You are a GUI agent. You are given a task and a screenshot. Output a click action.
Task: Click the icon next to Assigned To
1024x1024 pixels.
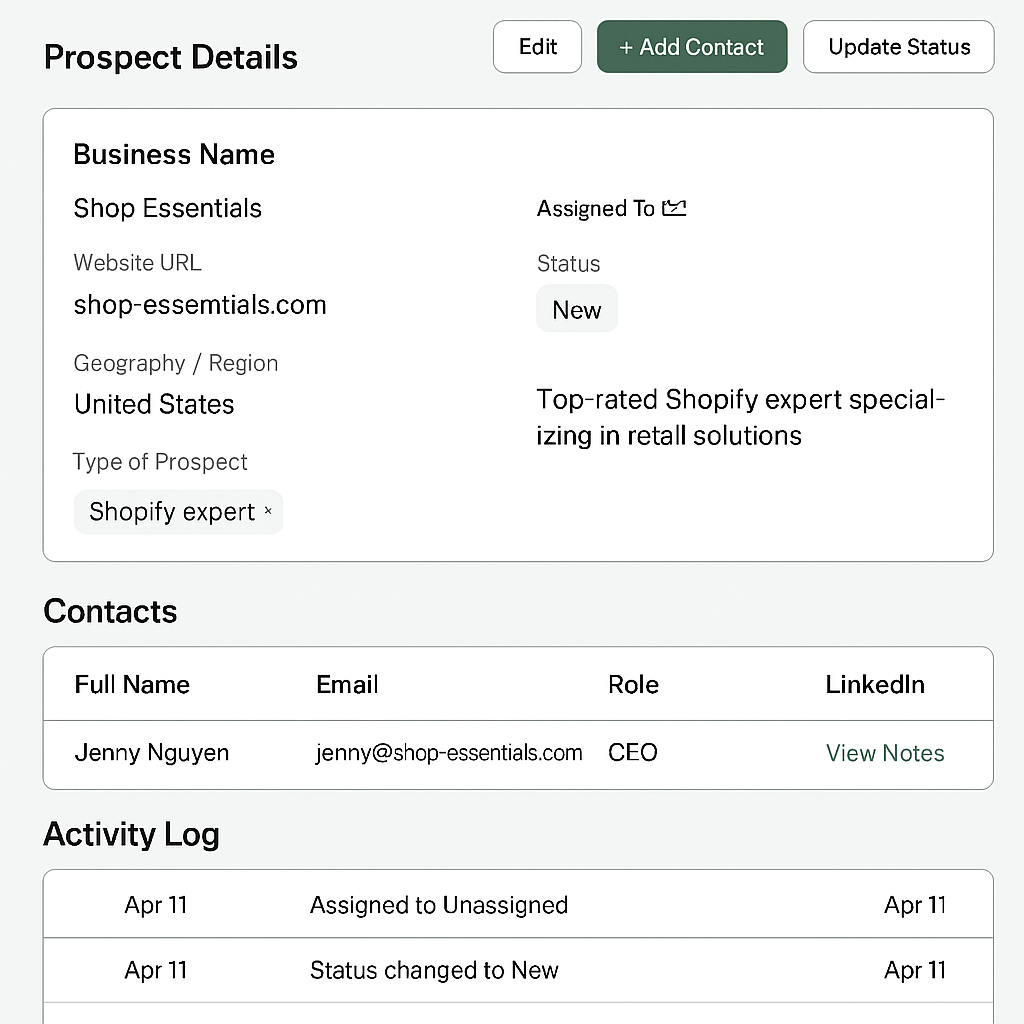[675, 208]
